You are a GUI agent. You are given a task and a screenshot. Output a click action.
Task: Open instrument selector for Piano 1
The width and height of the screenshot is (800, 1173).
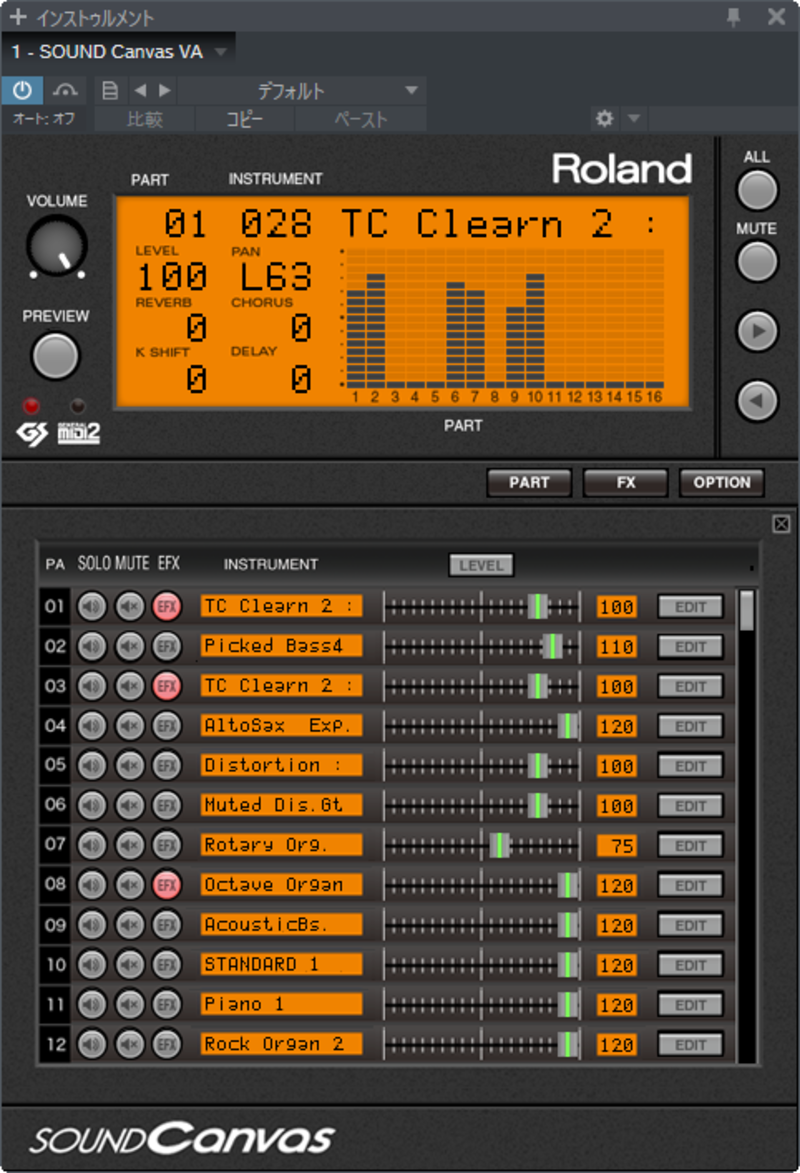(281, 1004)
